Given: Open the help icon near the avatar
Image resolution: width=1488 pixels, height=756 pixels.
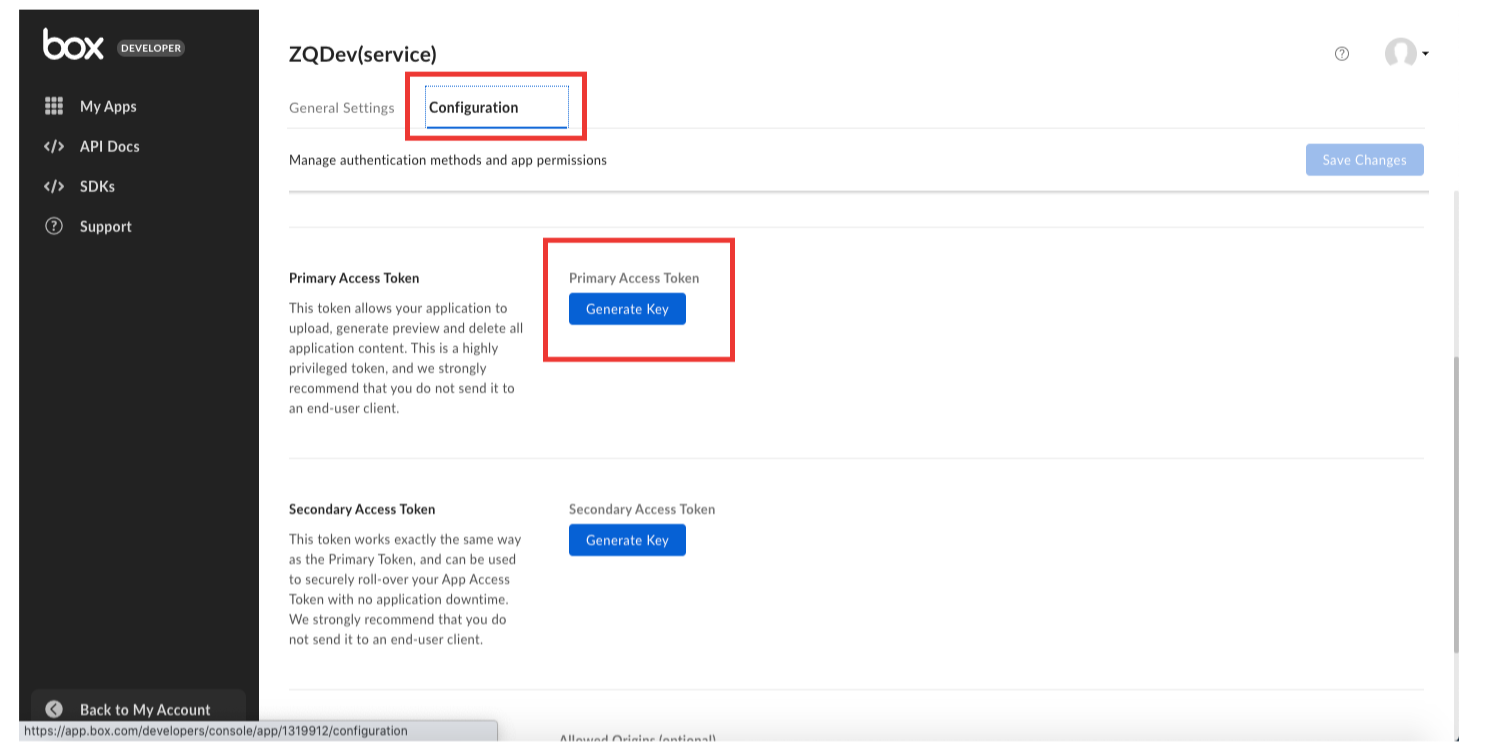Looking at the screenshot, I should pyautogui.click(x=1342, y=54).
